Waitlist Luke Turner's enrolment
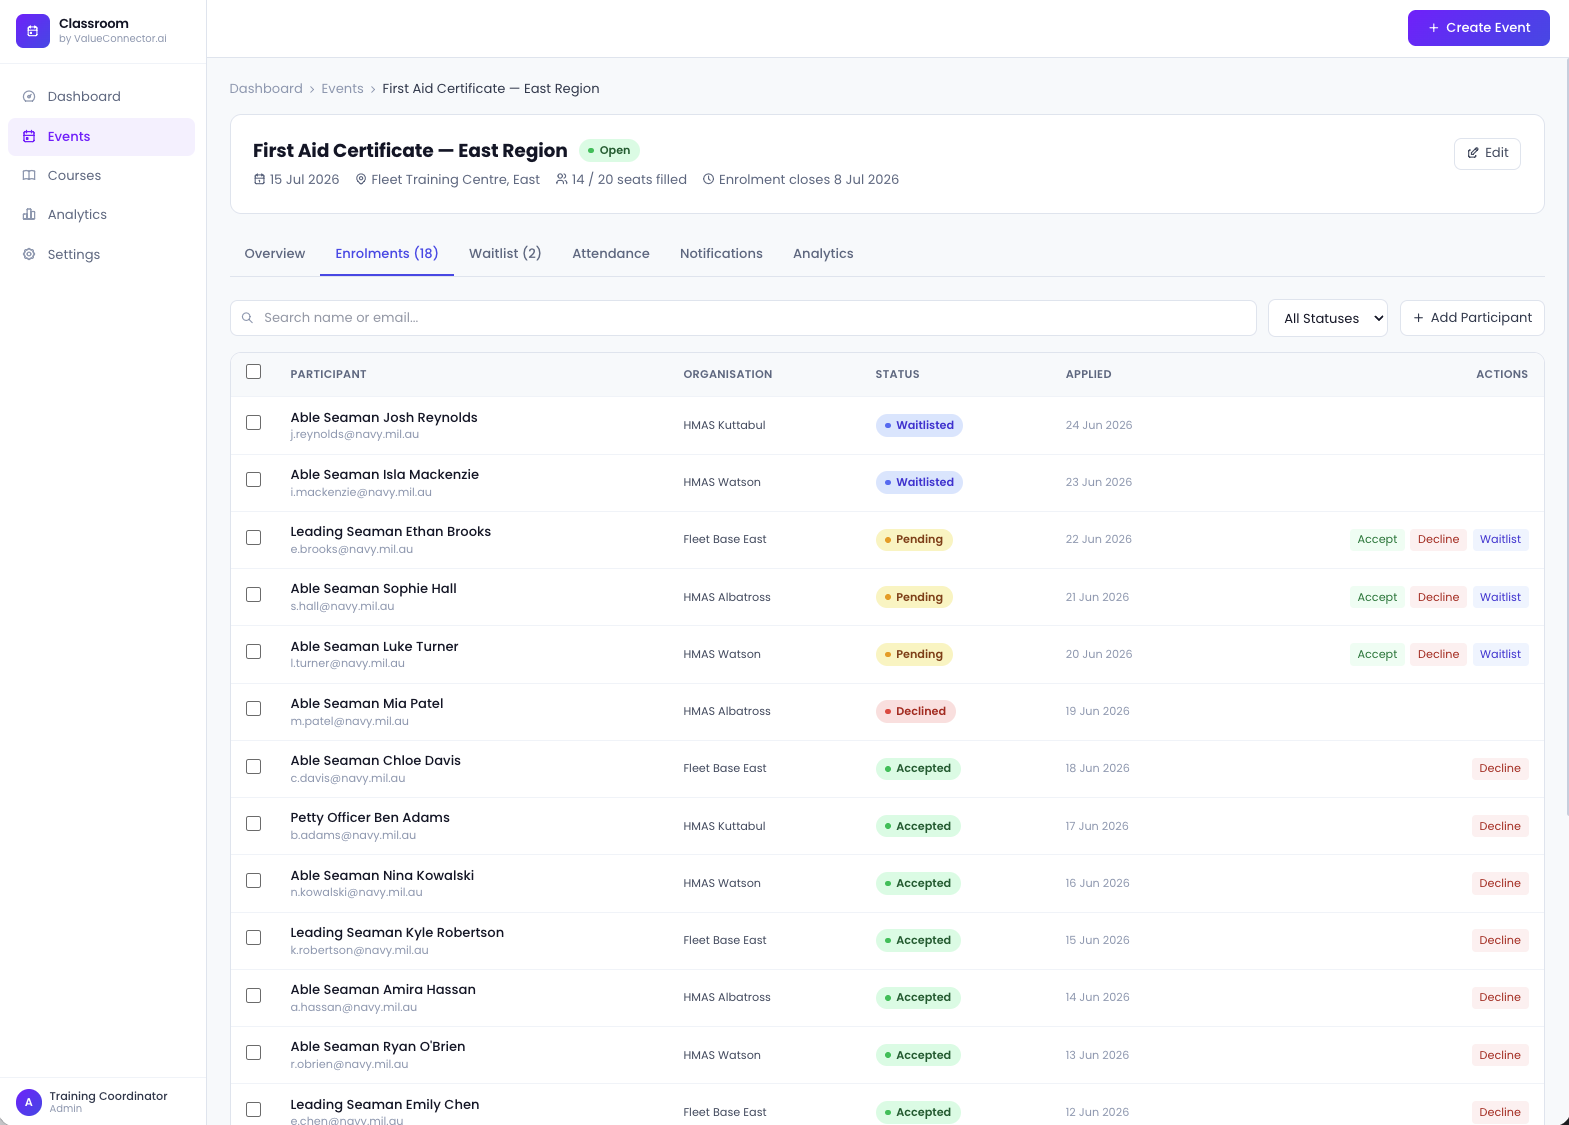The height and width of the screenshot is (1125, 1569). pos(1500,655)
